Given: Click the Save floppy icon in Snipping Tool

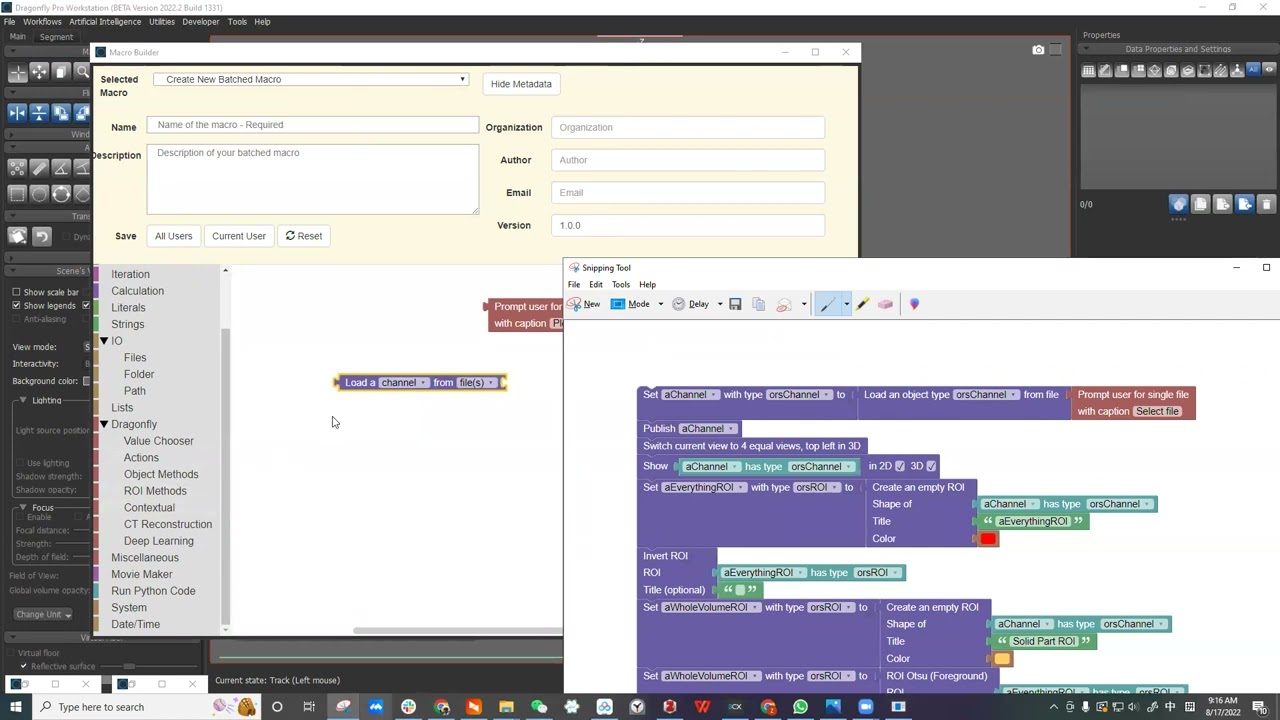Looking at the screenshot, I should pos(735,304).
